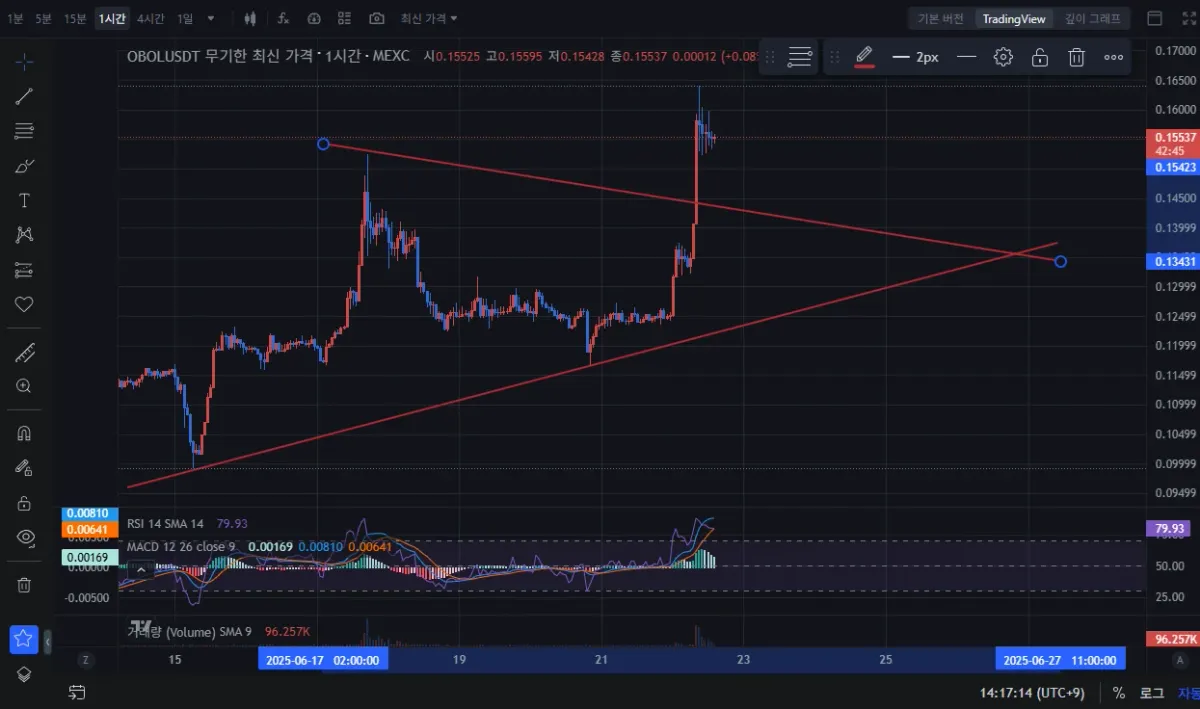The width and height of the screenshot is (1200, 709).
Task: Click the 2025-06-17 02:00:00 time marker
Action: tap(323, 660)
